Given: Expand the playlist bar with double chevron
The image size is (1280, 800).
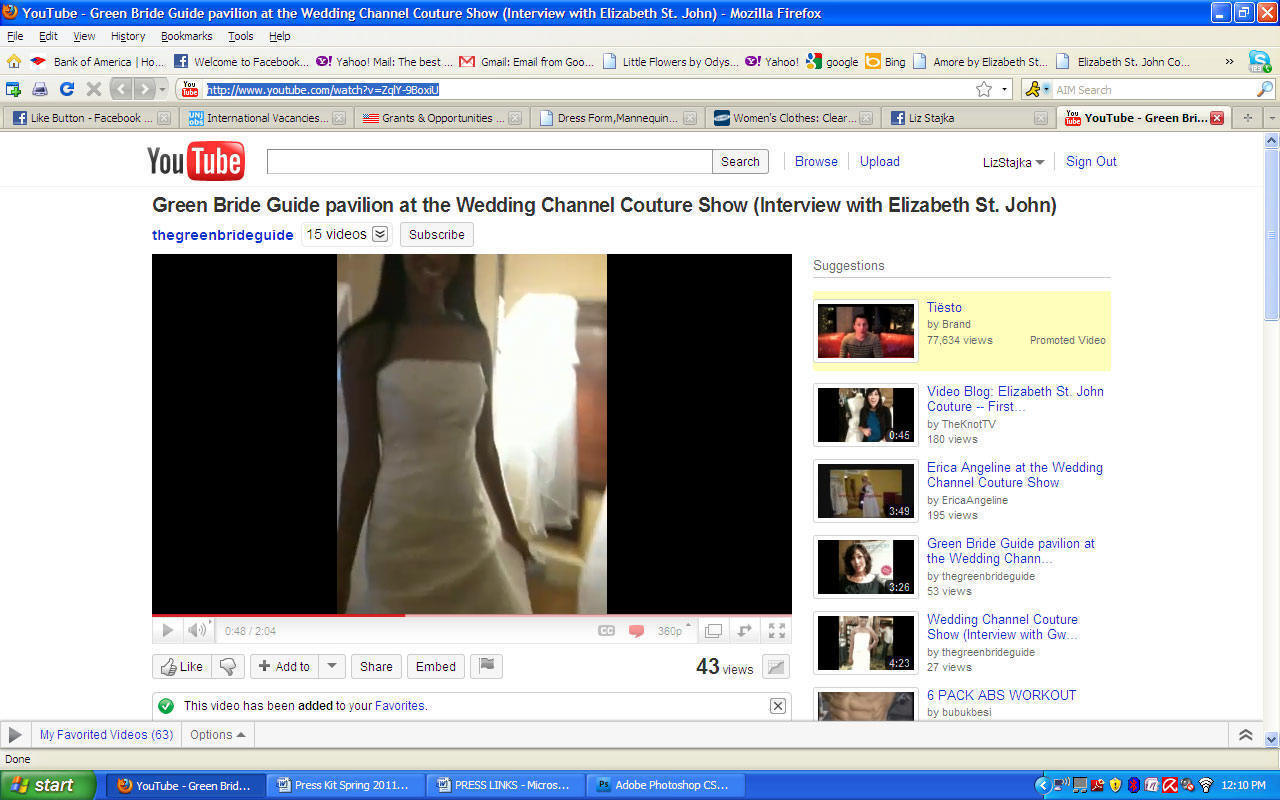Looking at the screenshot, I should 1246,735.
